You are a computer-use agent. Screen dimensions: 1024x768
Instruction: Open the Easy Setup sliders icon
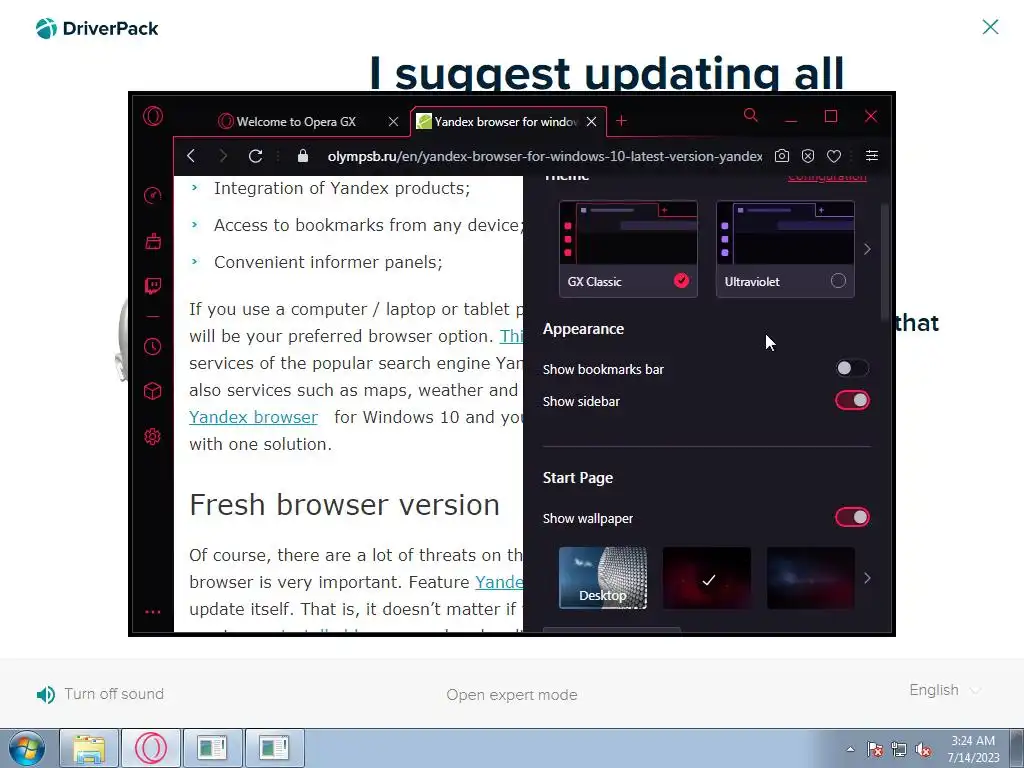pyautogui.click(x=872, y=155)
